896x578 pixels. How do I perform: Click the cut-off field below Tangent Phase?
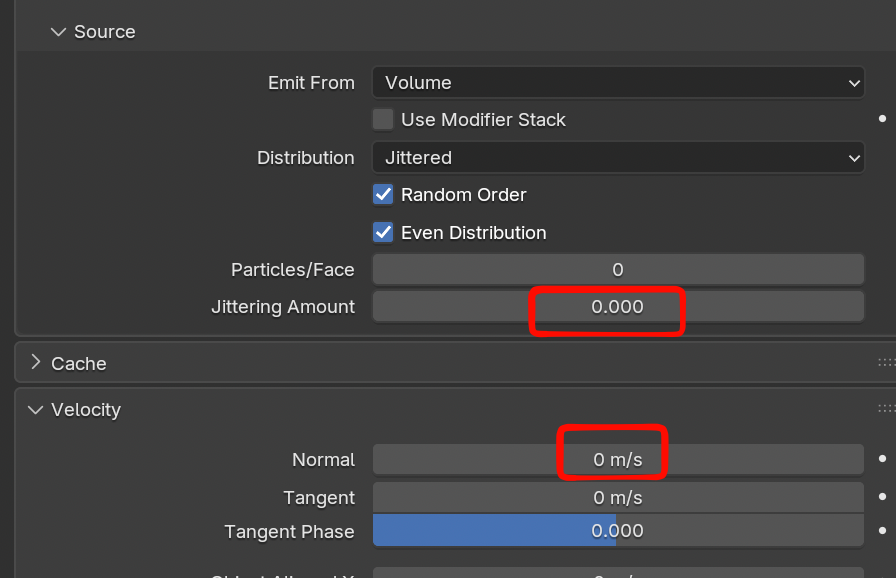pos(618,573)
